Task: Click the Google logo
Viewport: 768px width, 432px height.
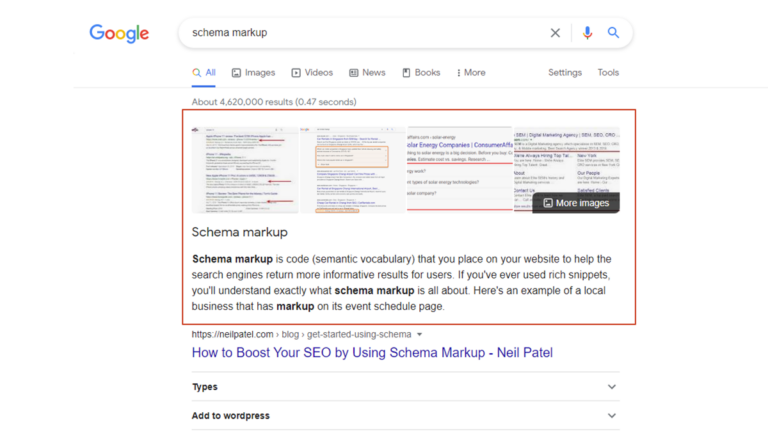Action: click(x=119, y=33)
